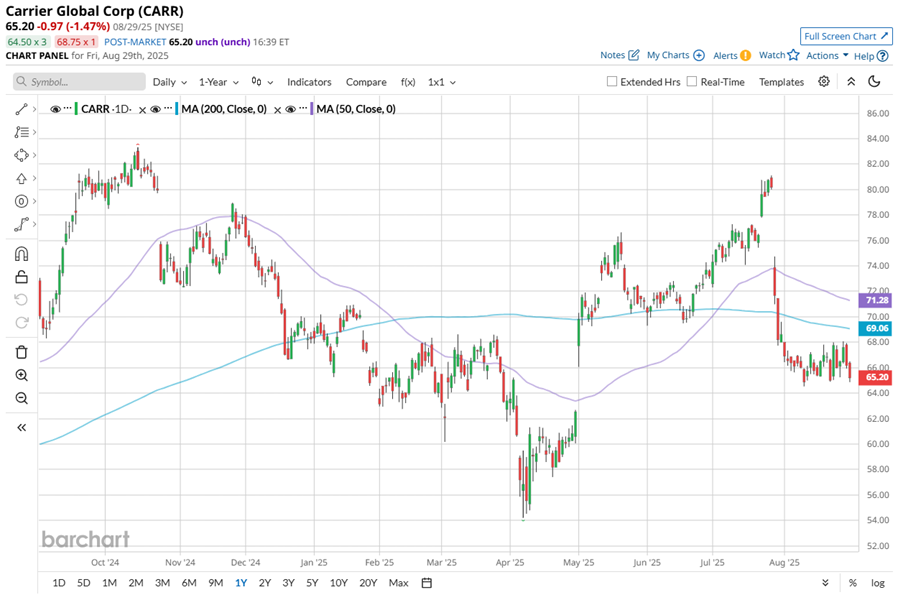The width and height of the screenshot is (903, 600).
Task: Undo the last chart action
Action: tap(21, 299)
